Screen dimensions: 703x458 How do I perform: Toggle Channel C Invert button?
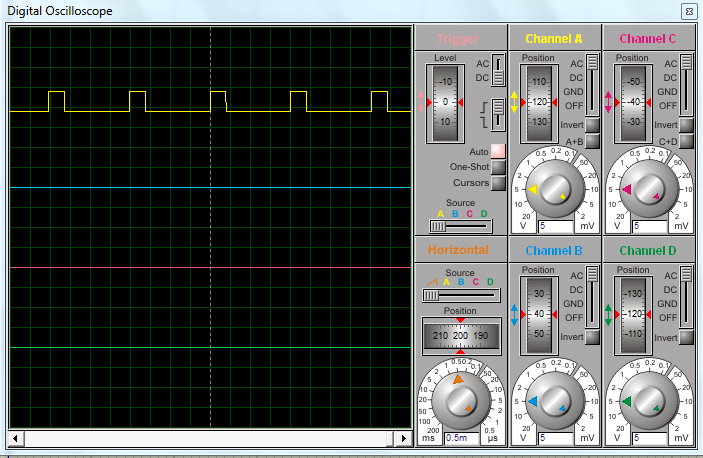tap(686, 125)
